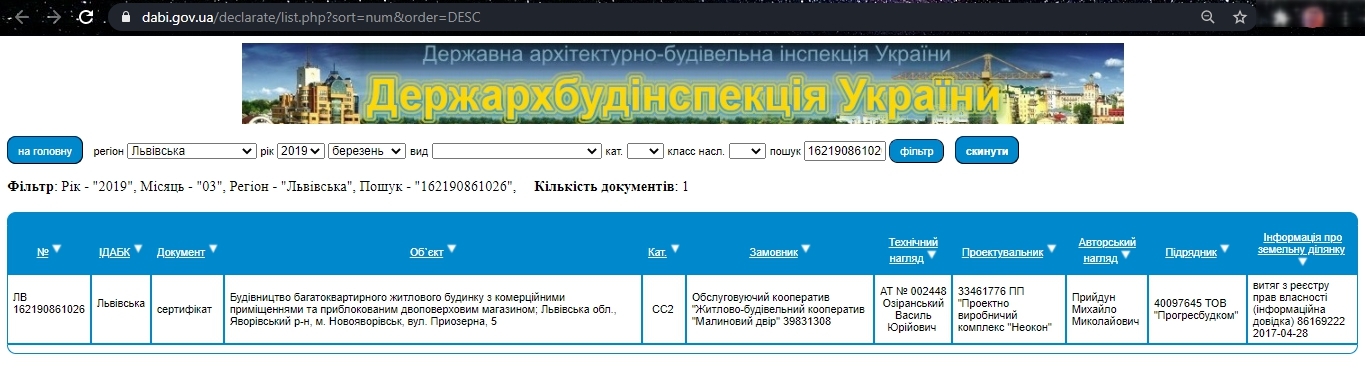Click the 'на головну' button
The height and width of the screenshot is (378, 1365).
tap(45, 151)
